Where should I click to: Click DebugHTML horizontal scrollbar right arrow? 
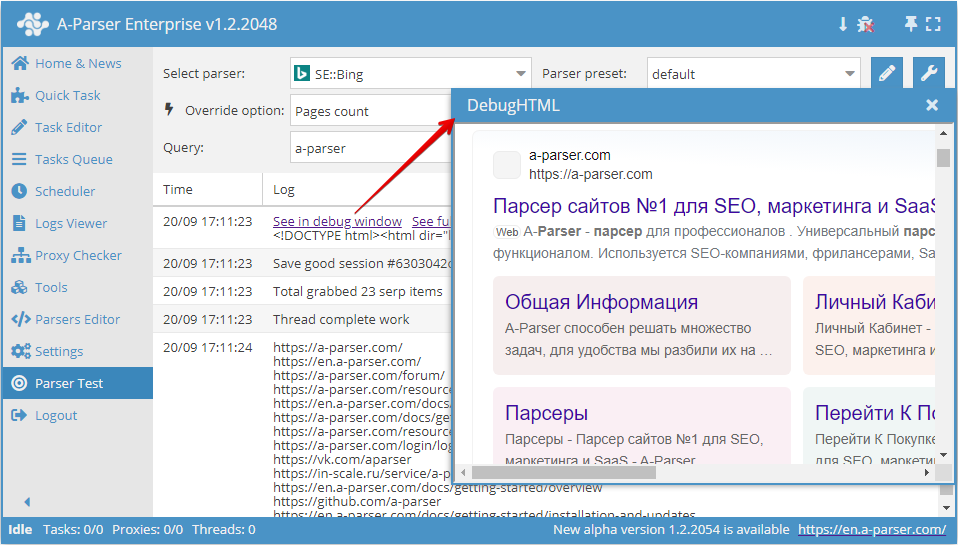click(927, 472)
